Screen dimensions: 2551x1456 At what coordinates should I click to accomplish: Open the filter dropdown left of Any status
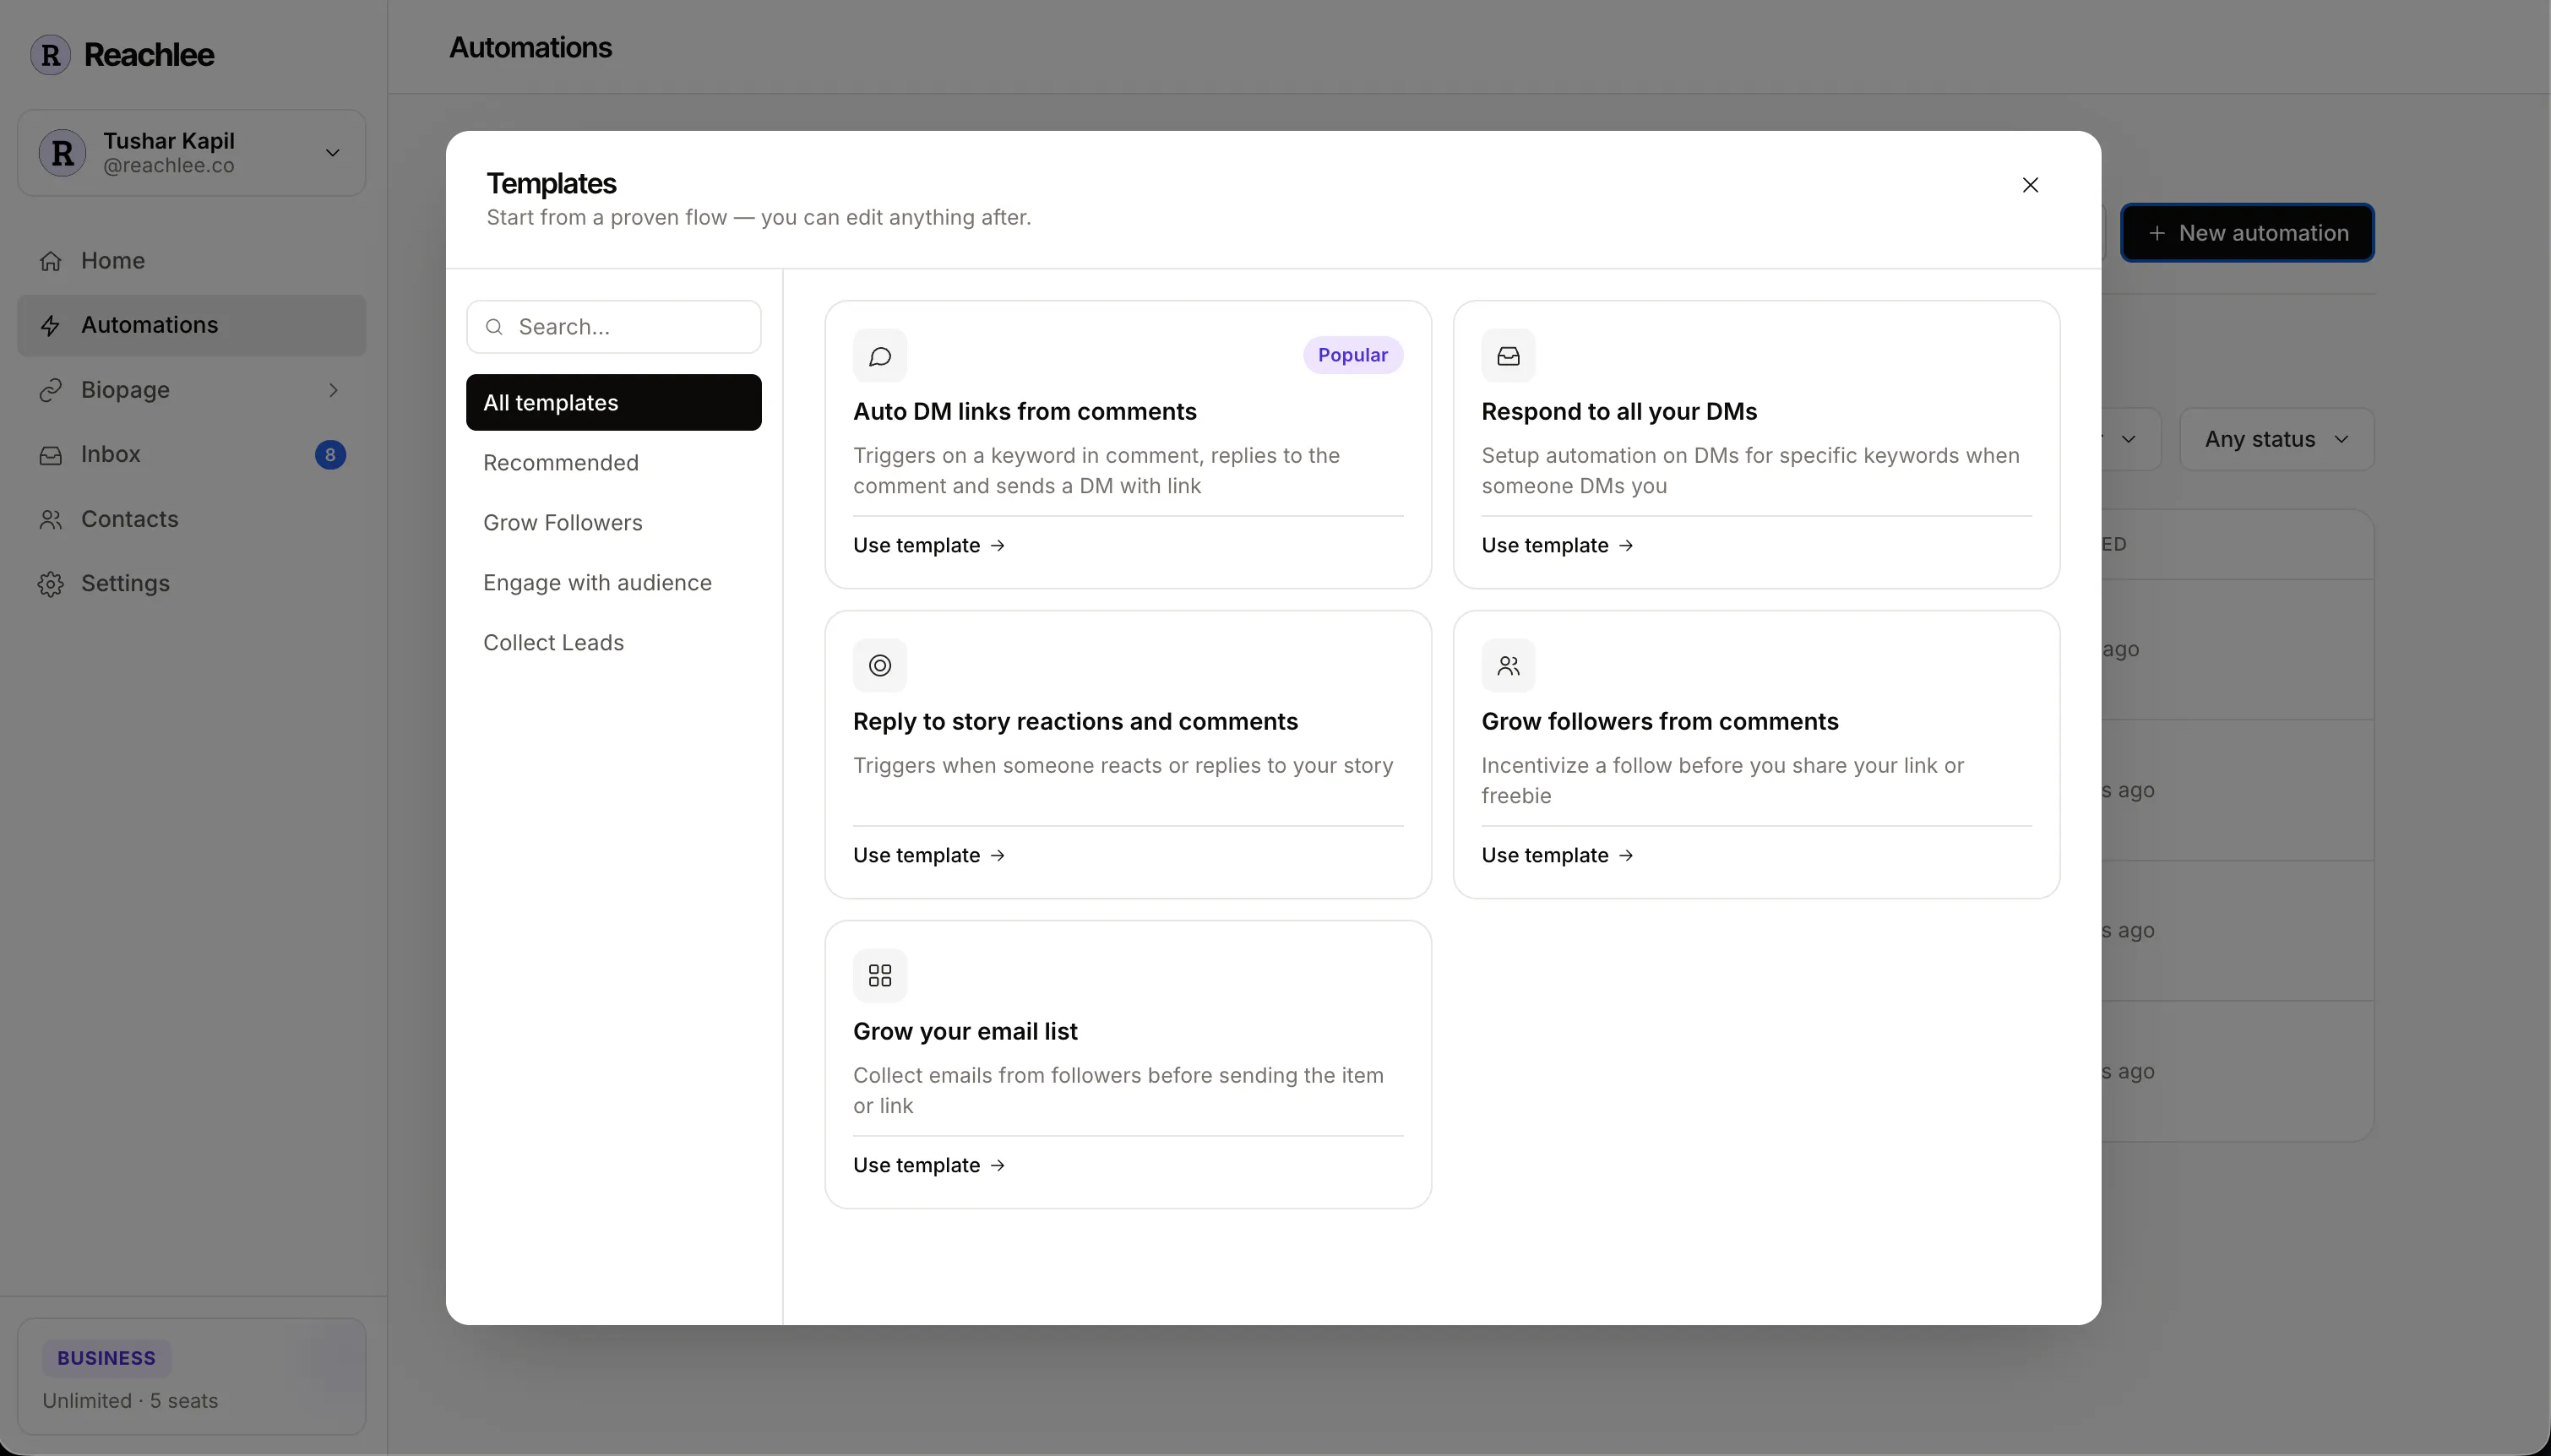pos(2130,439)
